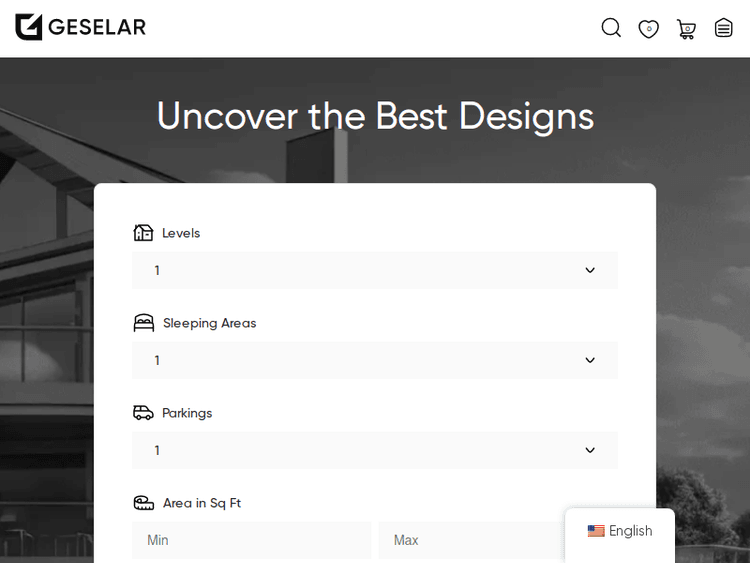Open the search icon in header
Image resolution: width=750 pixels, height=563 pixels.
pyautogui.click(x=611, y=28)
